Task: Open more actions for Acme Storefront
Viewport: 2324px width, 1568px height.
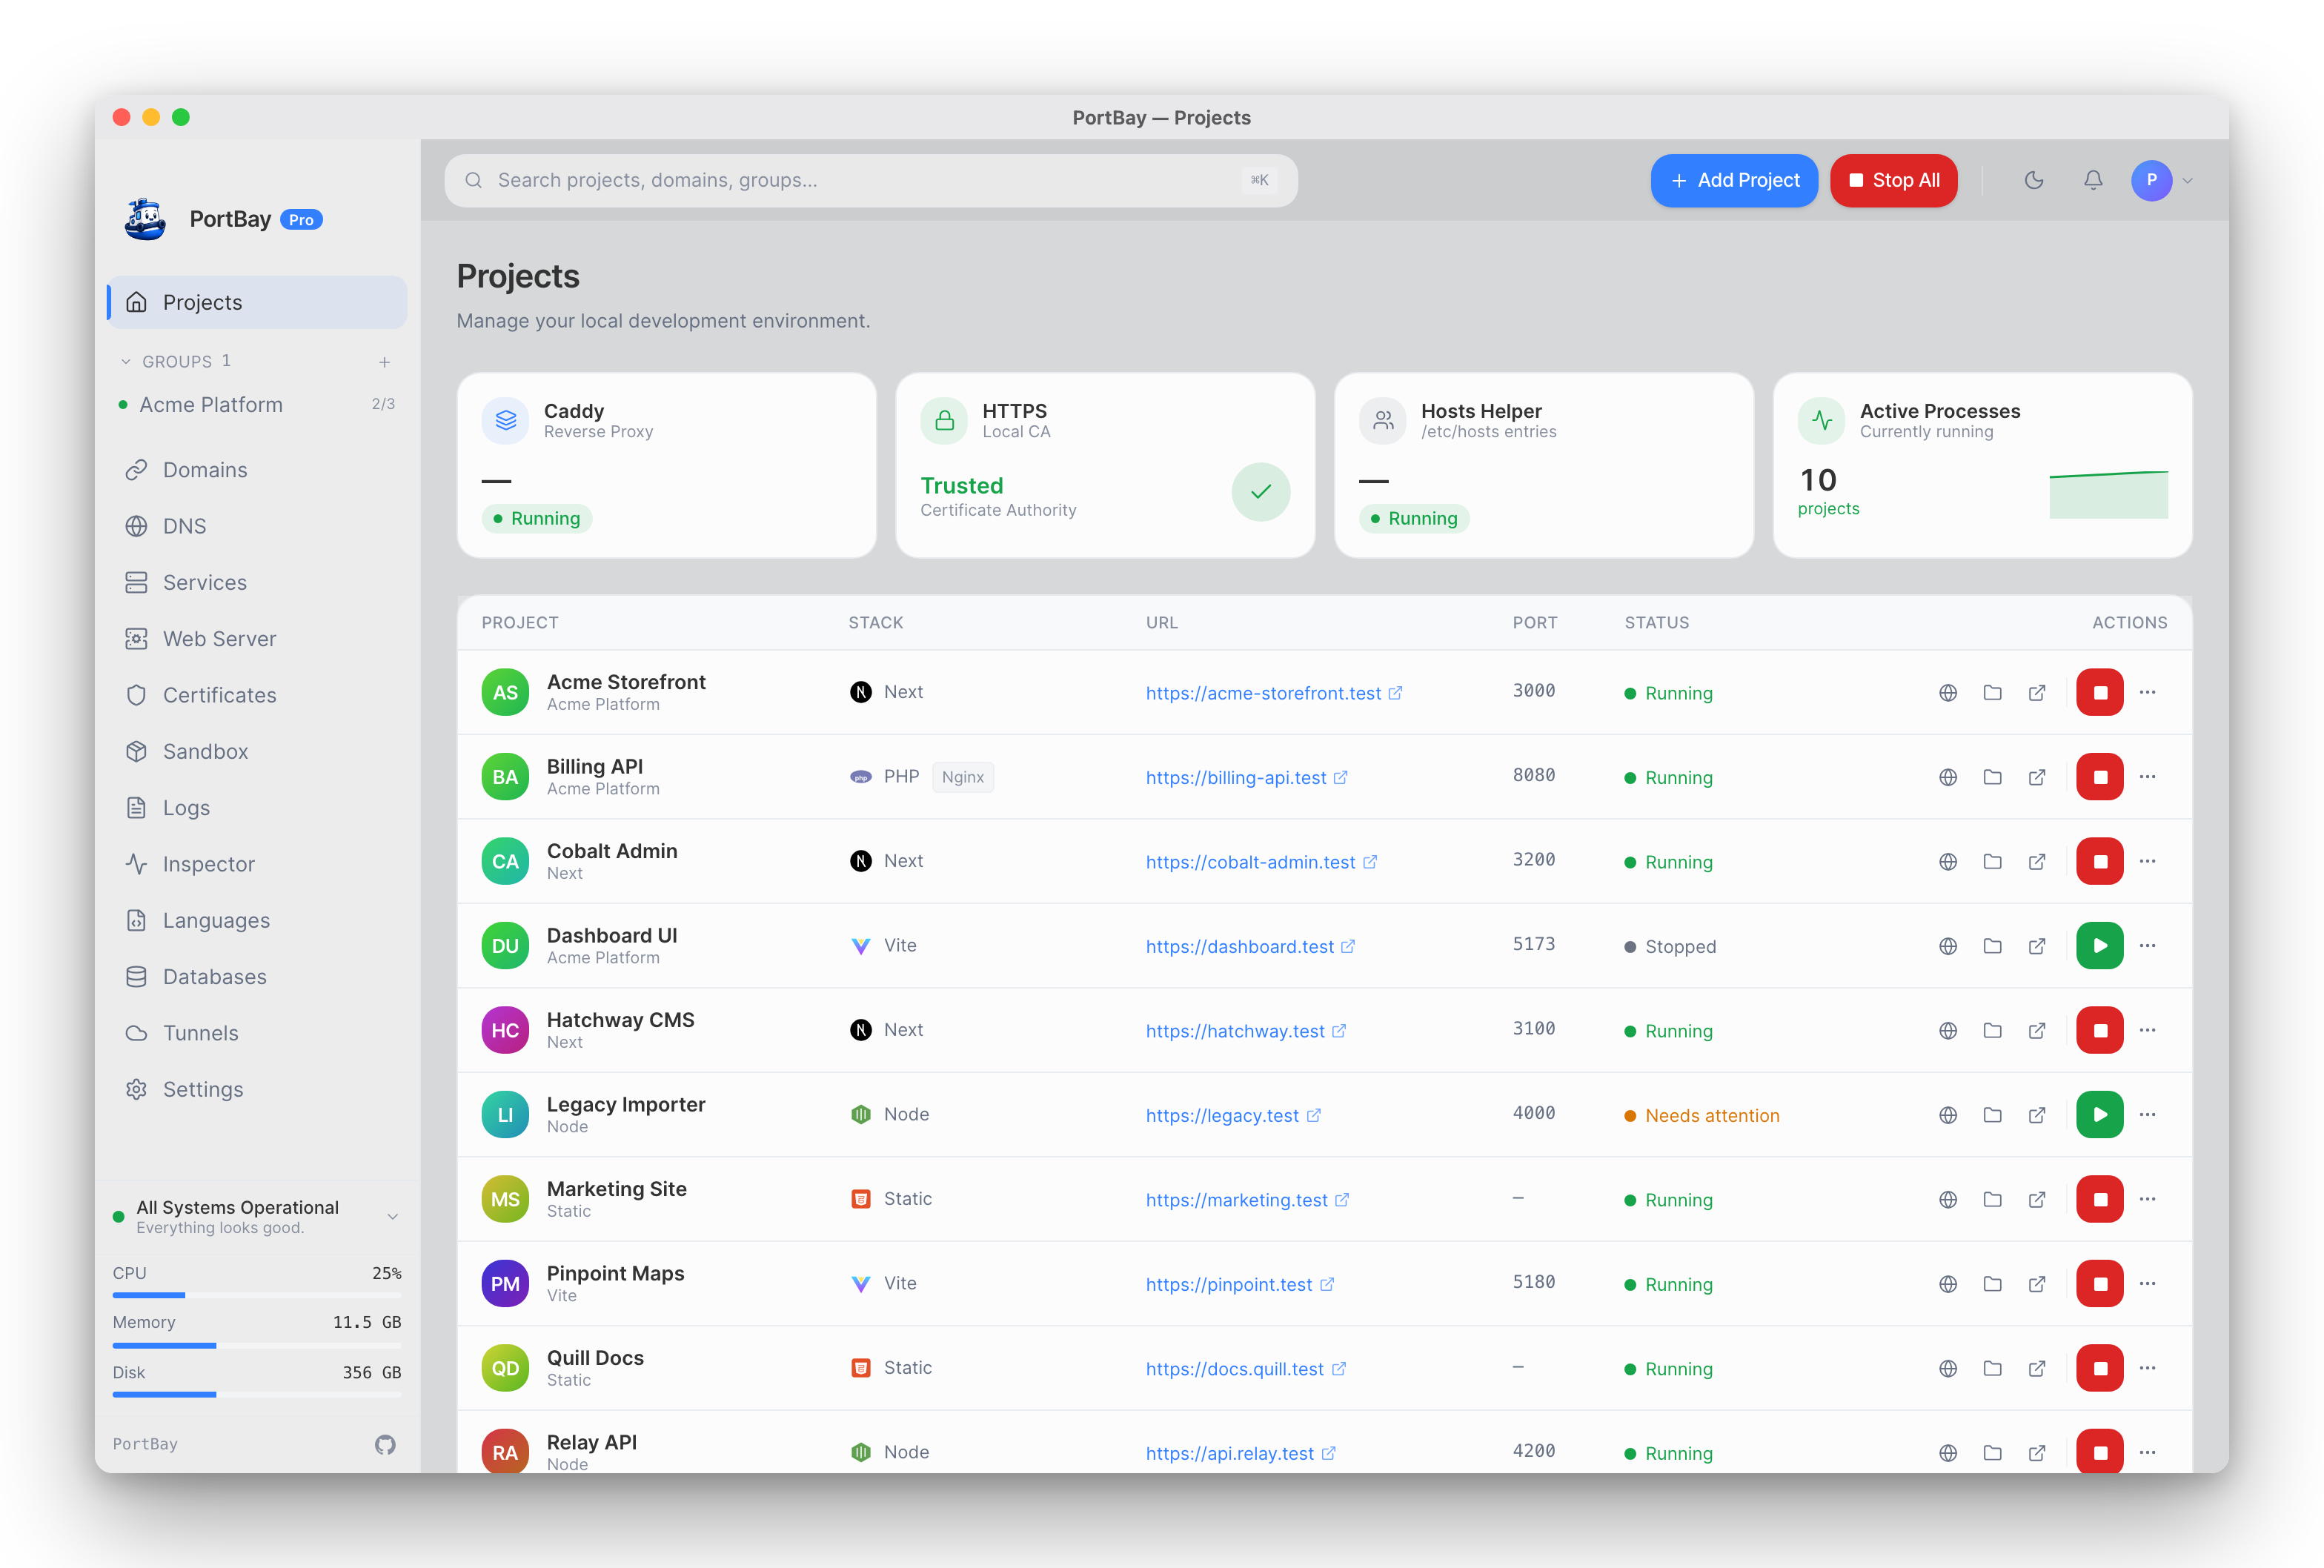Action: [2147, 692]
